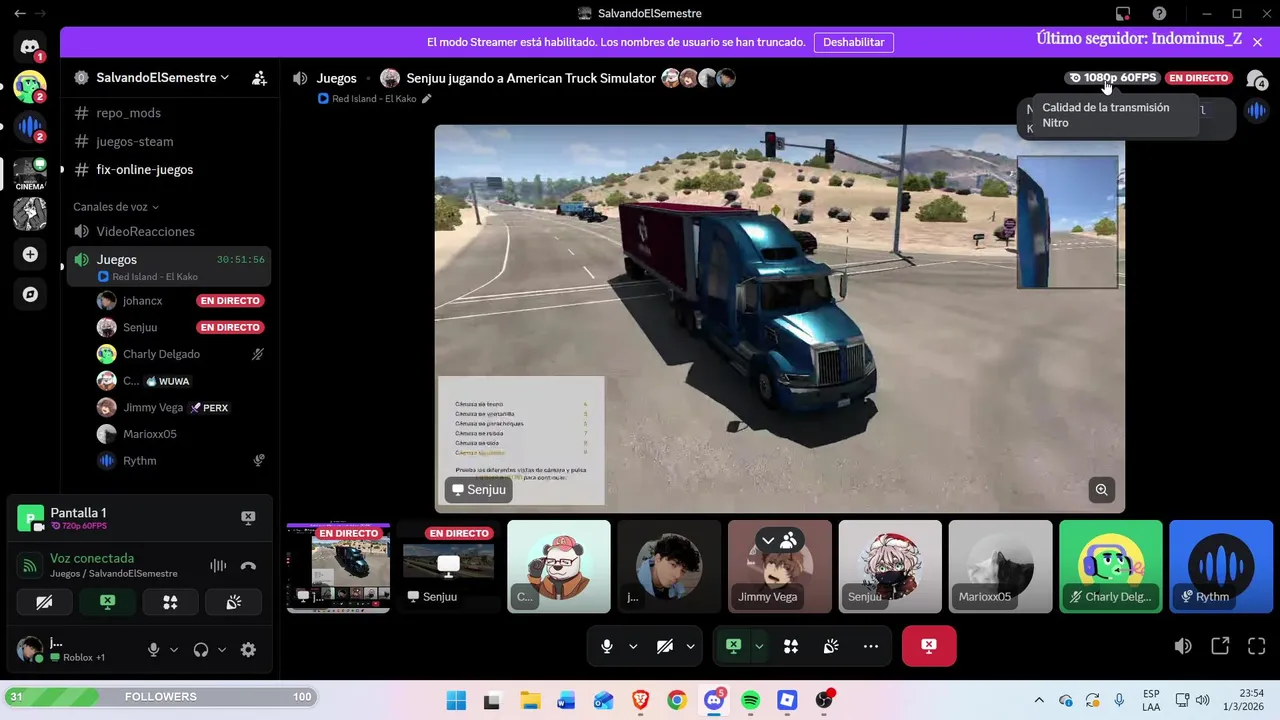The height and width of the screenshot is (720, 1280).
Task: Mute microphone in user panel
Action: point(153,649)
